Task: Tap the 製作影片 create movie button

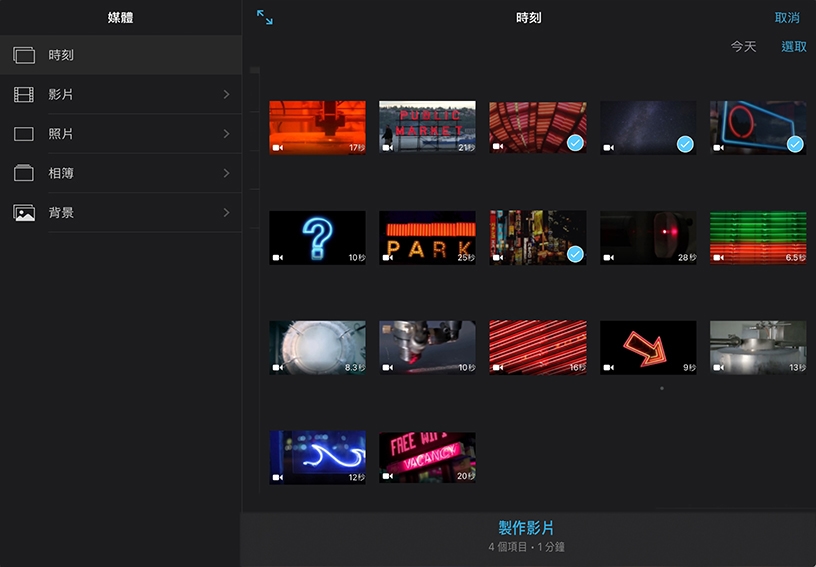Action: pos(527,528)
